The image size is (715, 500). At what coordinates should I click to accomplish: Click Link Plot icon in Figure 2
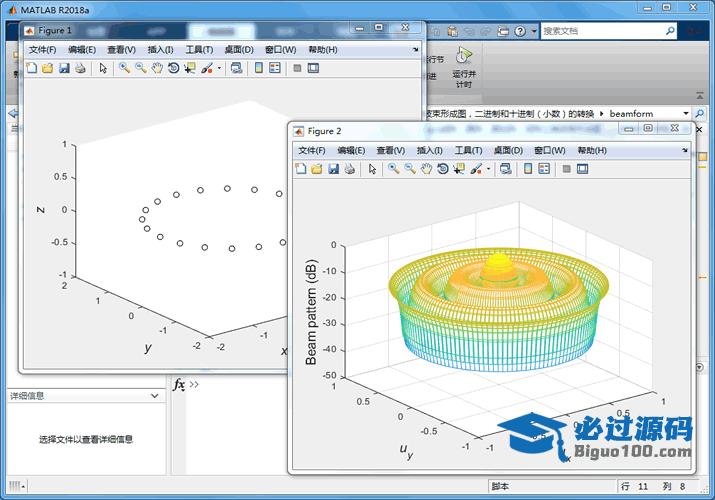click(x=506, y=169)
